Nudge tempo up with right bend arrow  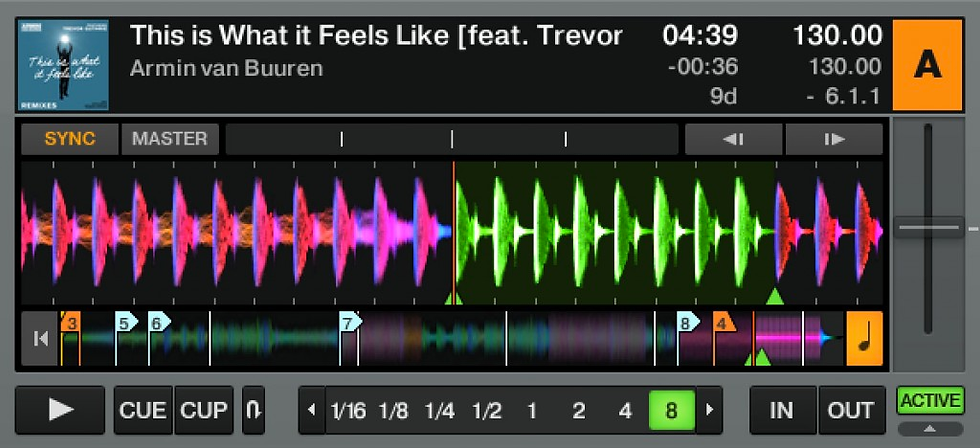coord(834,139)
